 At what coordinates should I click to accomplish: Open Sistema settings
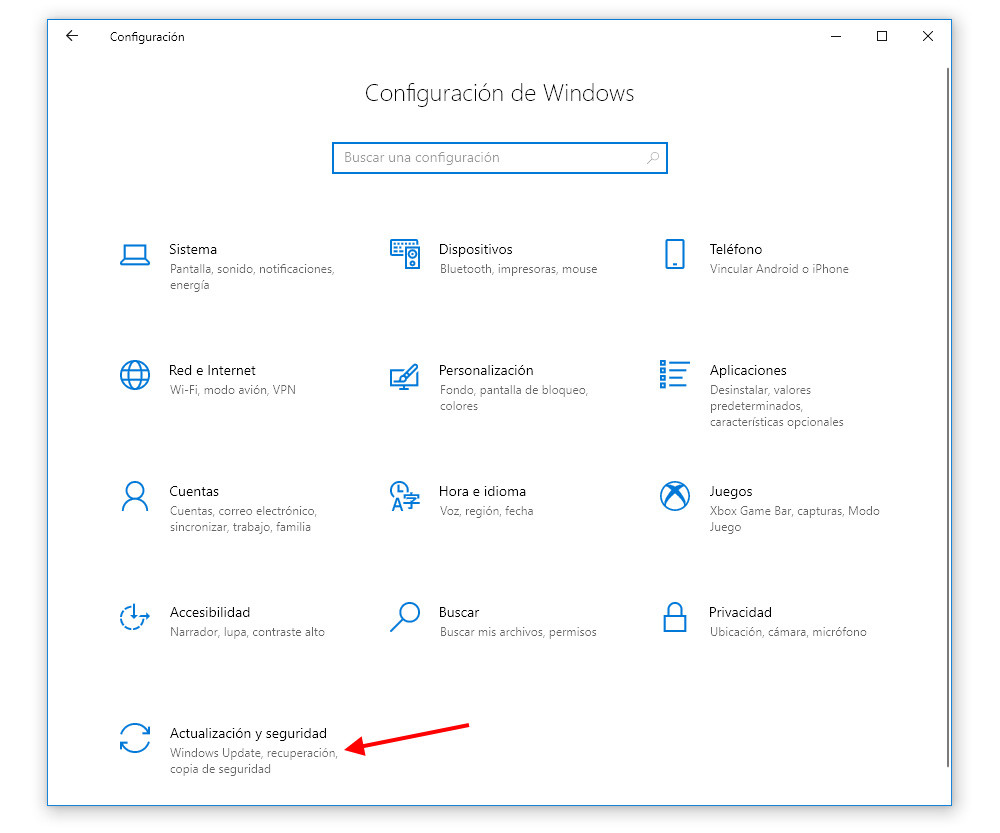pyautogui.click(x=193, y=249)
